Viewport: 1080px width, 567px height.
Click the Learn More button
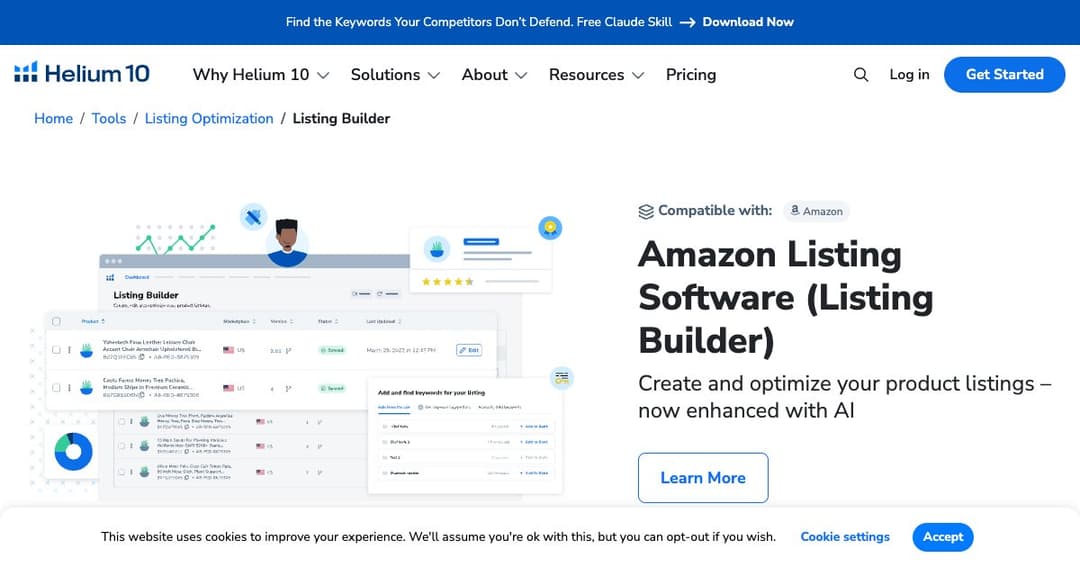(703, 477)
